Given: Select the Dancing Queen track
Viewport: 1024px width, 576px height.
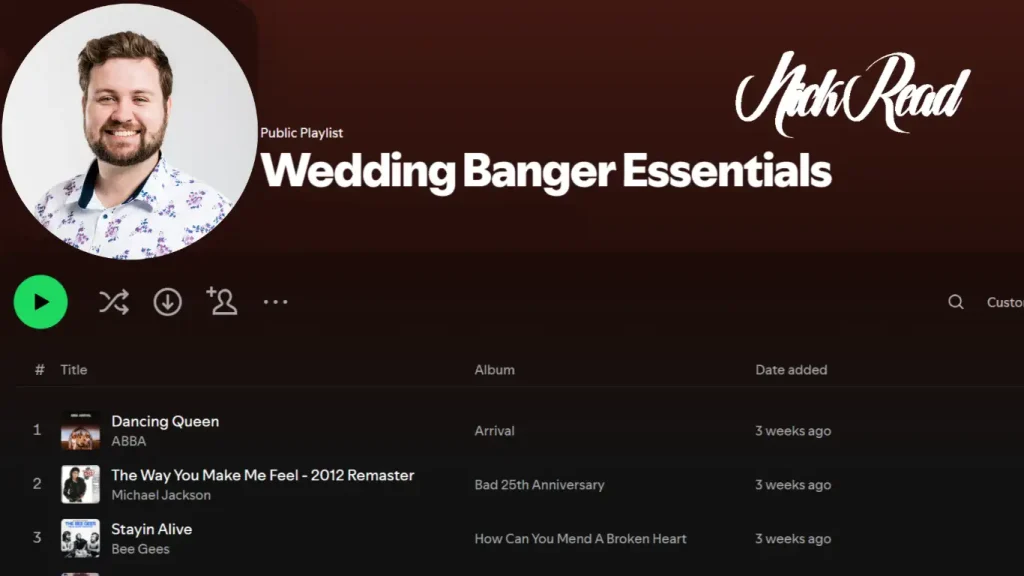Looking at the screenshot, I should [165, 421].
